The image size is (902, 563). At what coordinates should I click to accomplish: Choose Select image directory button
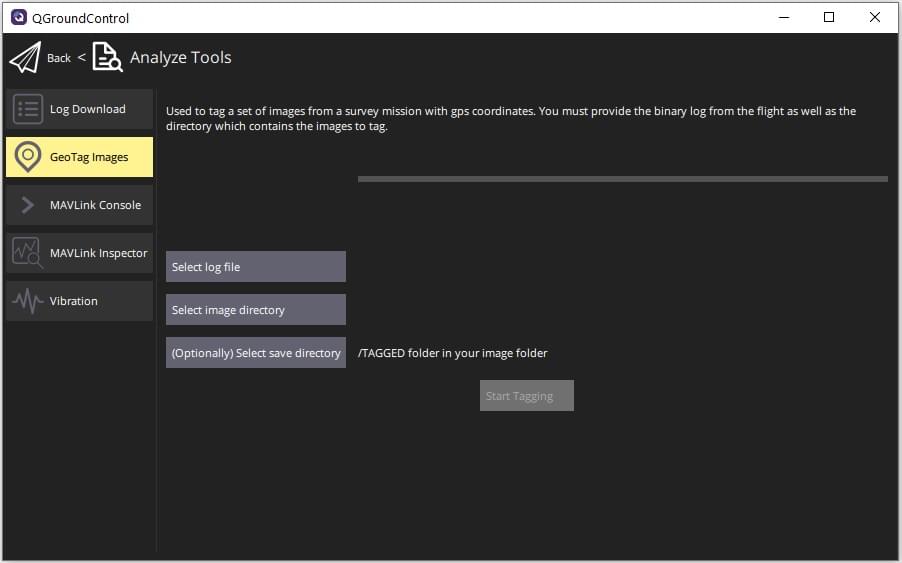click(255, 310)
